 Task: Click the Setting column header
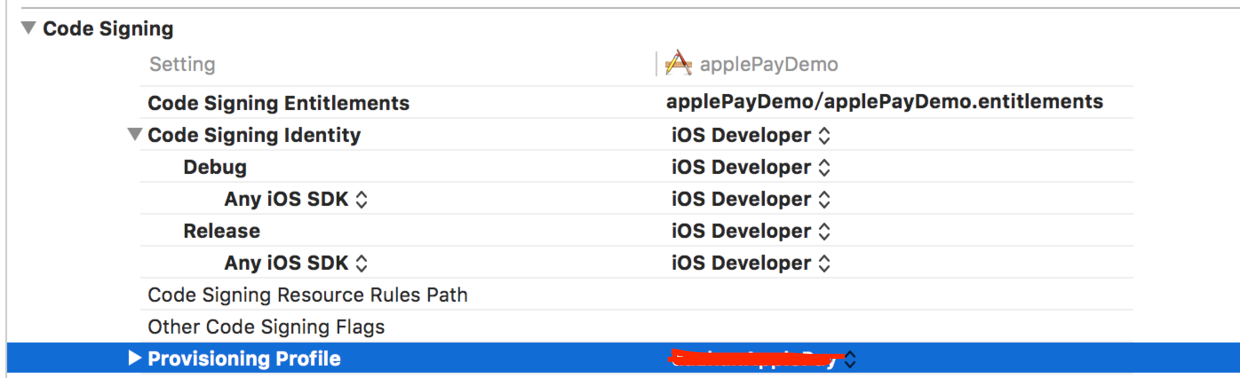click(x=182, y=64)
